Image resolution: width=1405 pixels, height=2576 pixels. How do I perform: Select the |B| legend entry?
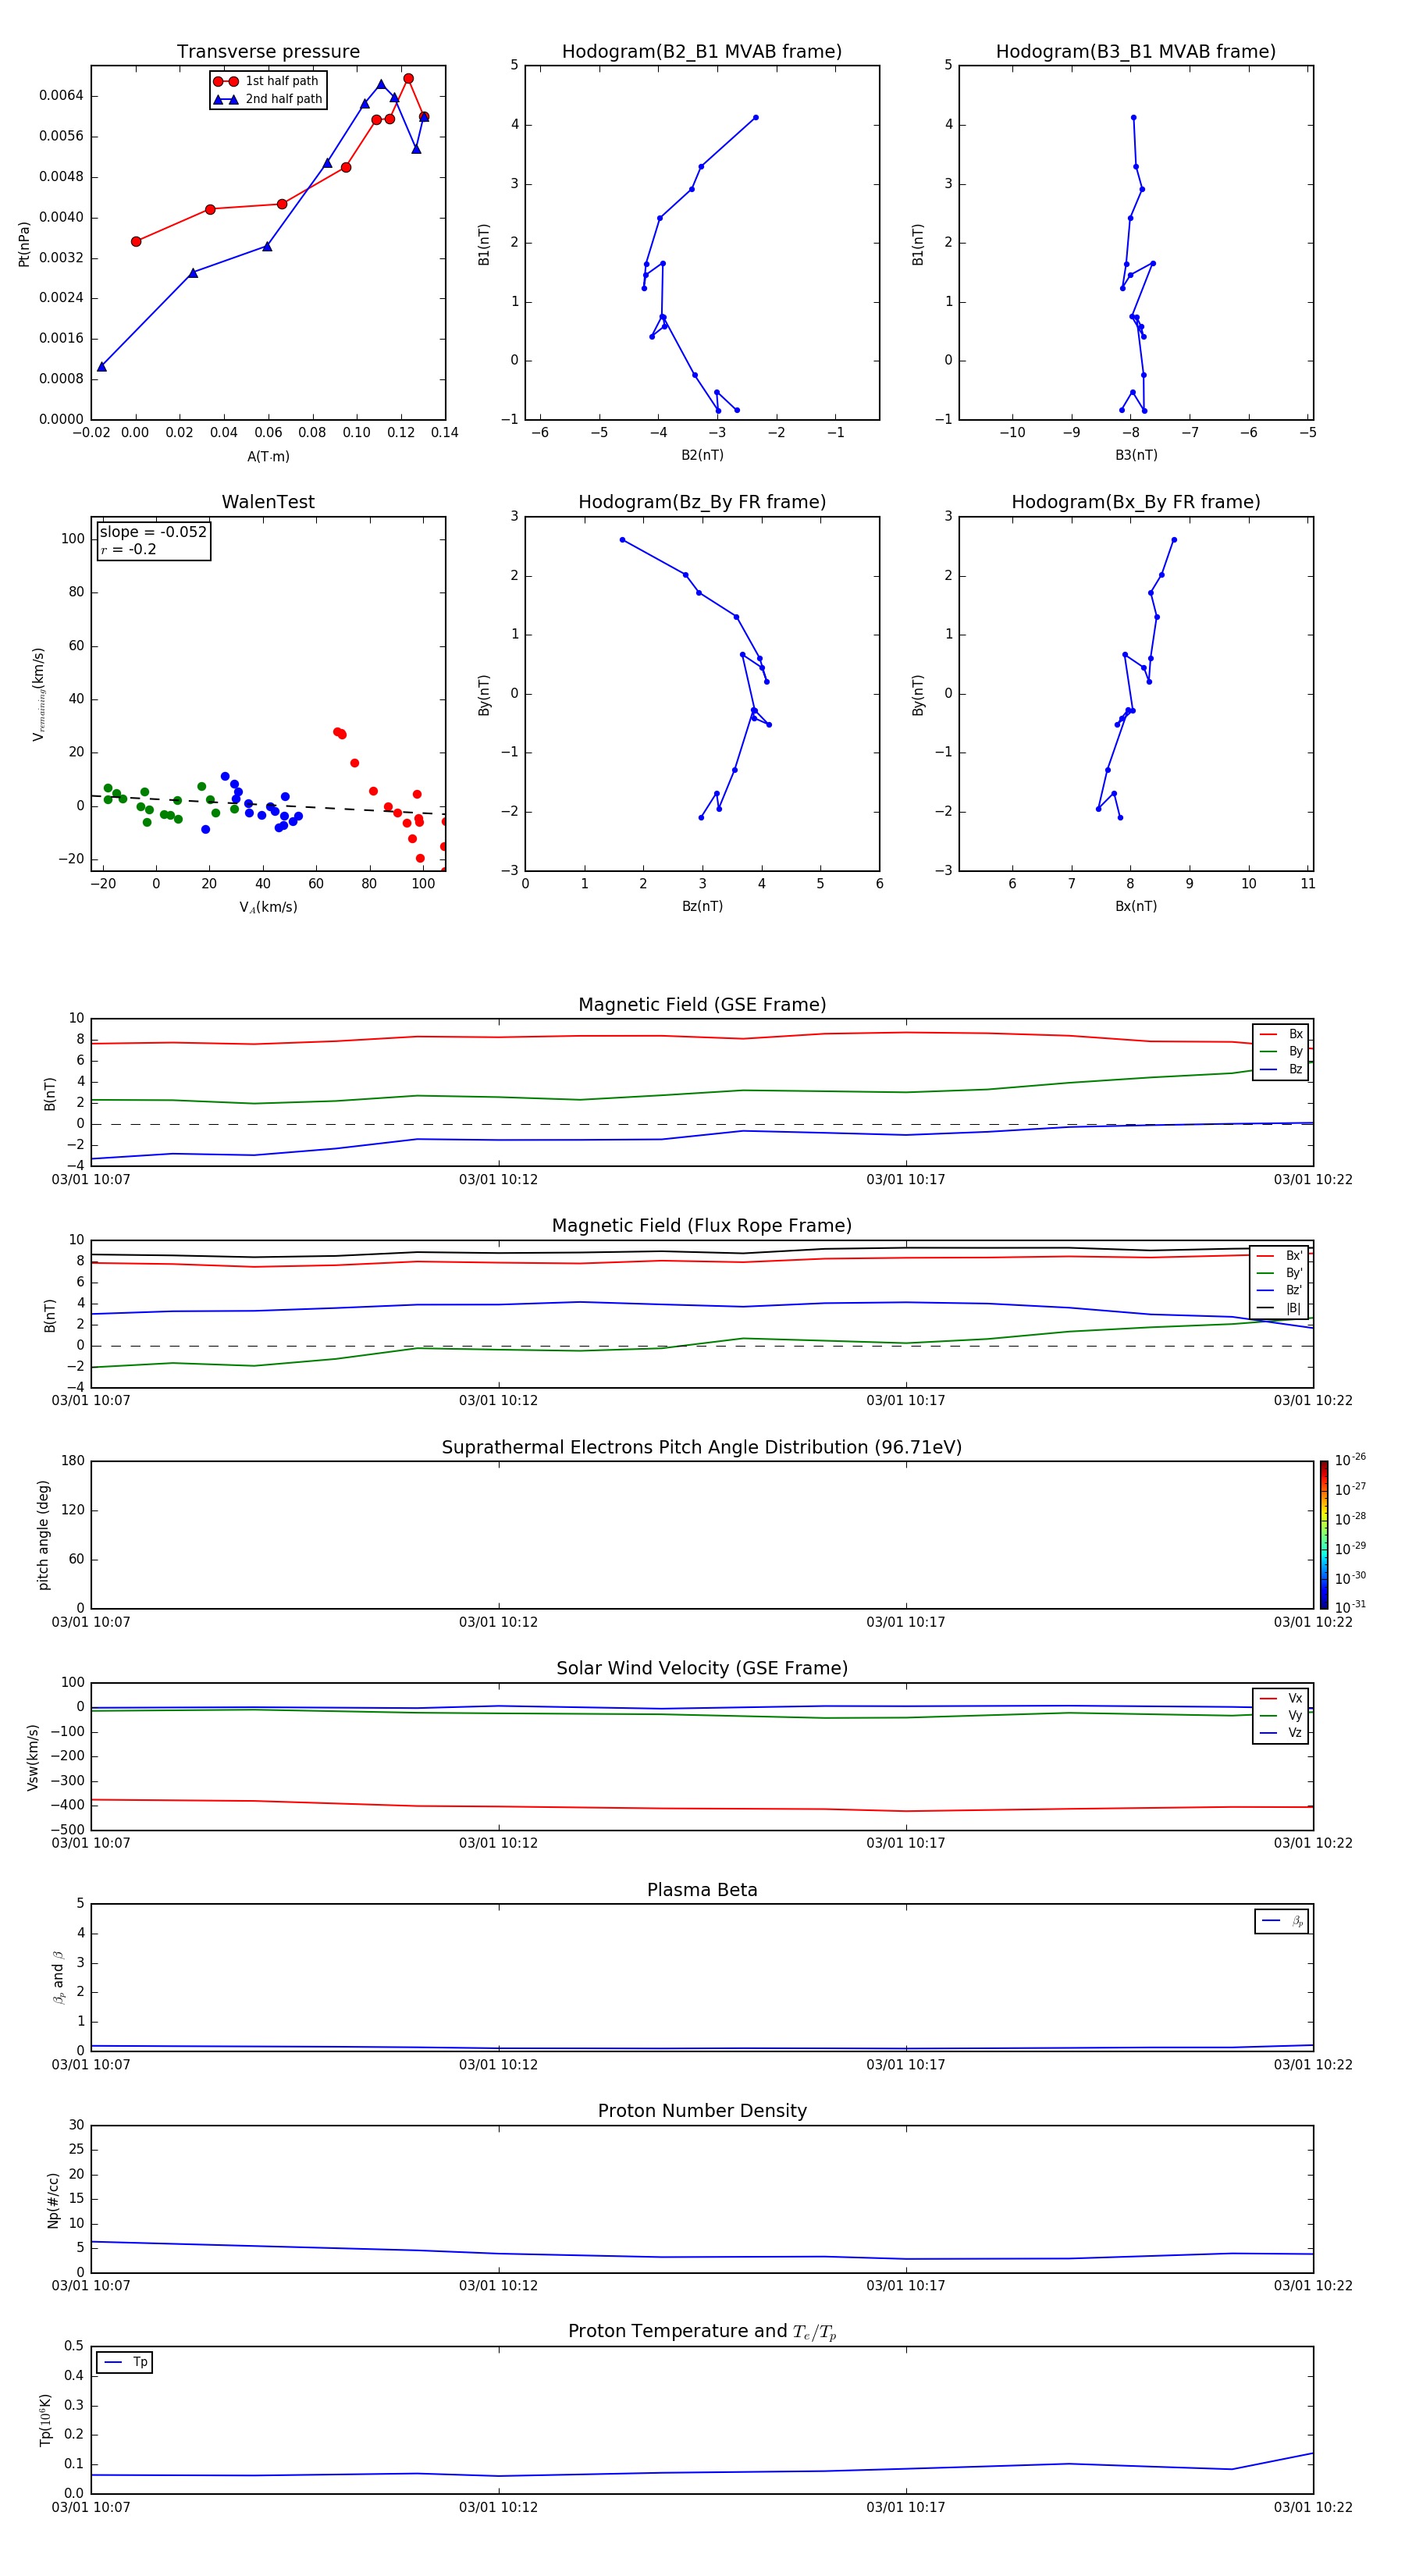tap(1280, 1308)
